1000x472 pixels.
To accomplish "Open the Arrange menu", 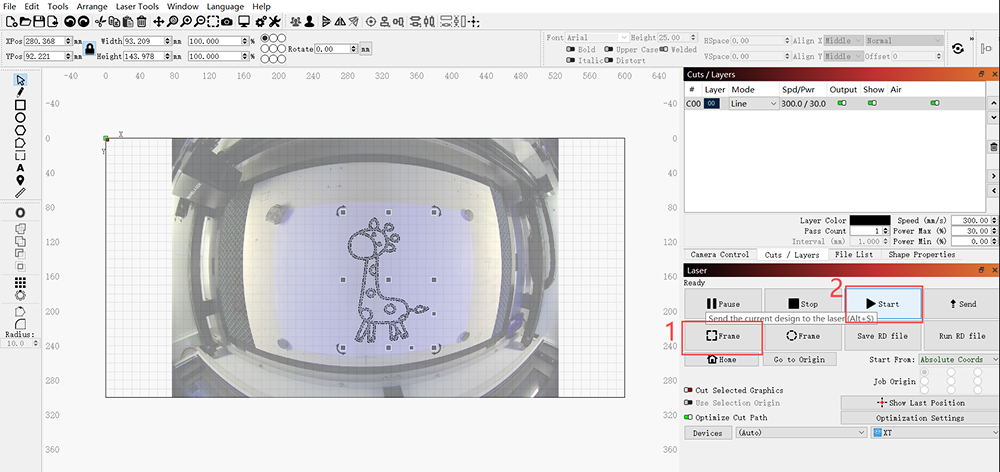I will tap(91, 6).
